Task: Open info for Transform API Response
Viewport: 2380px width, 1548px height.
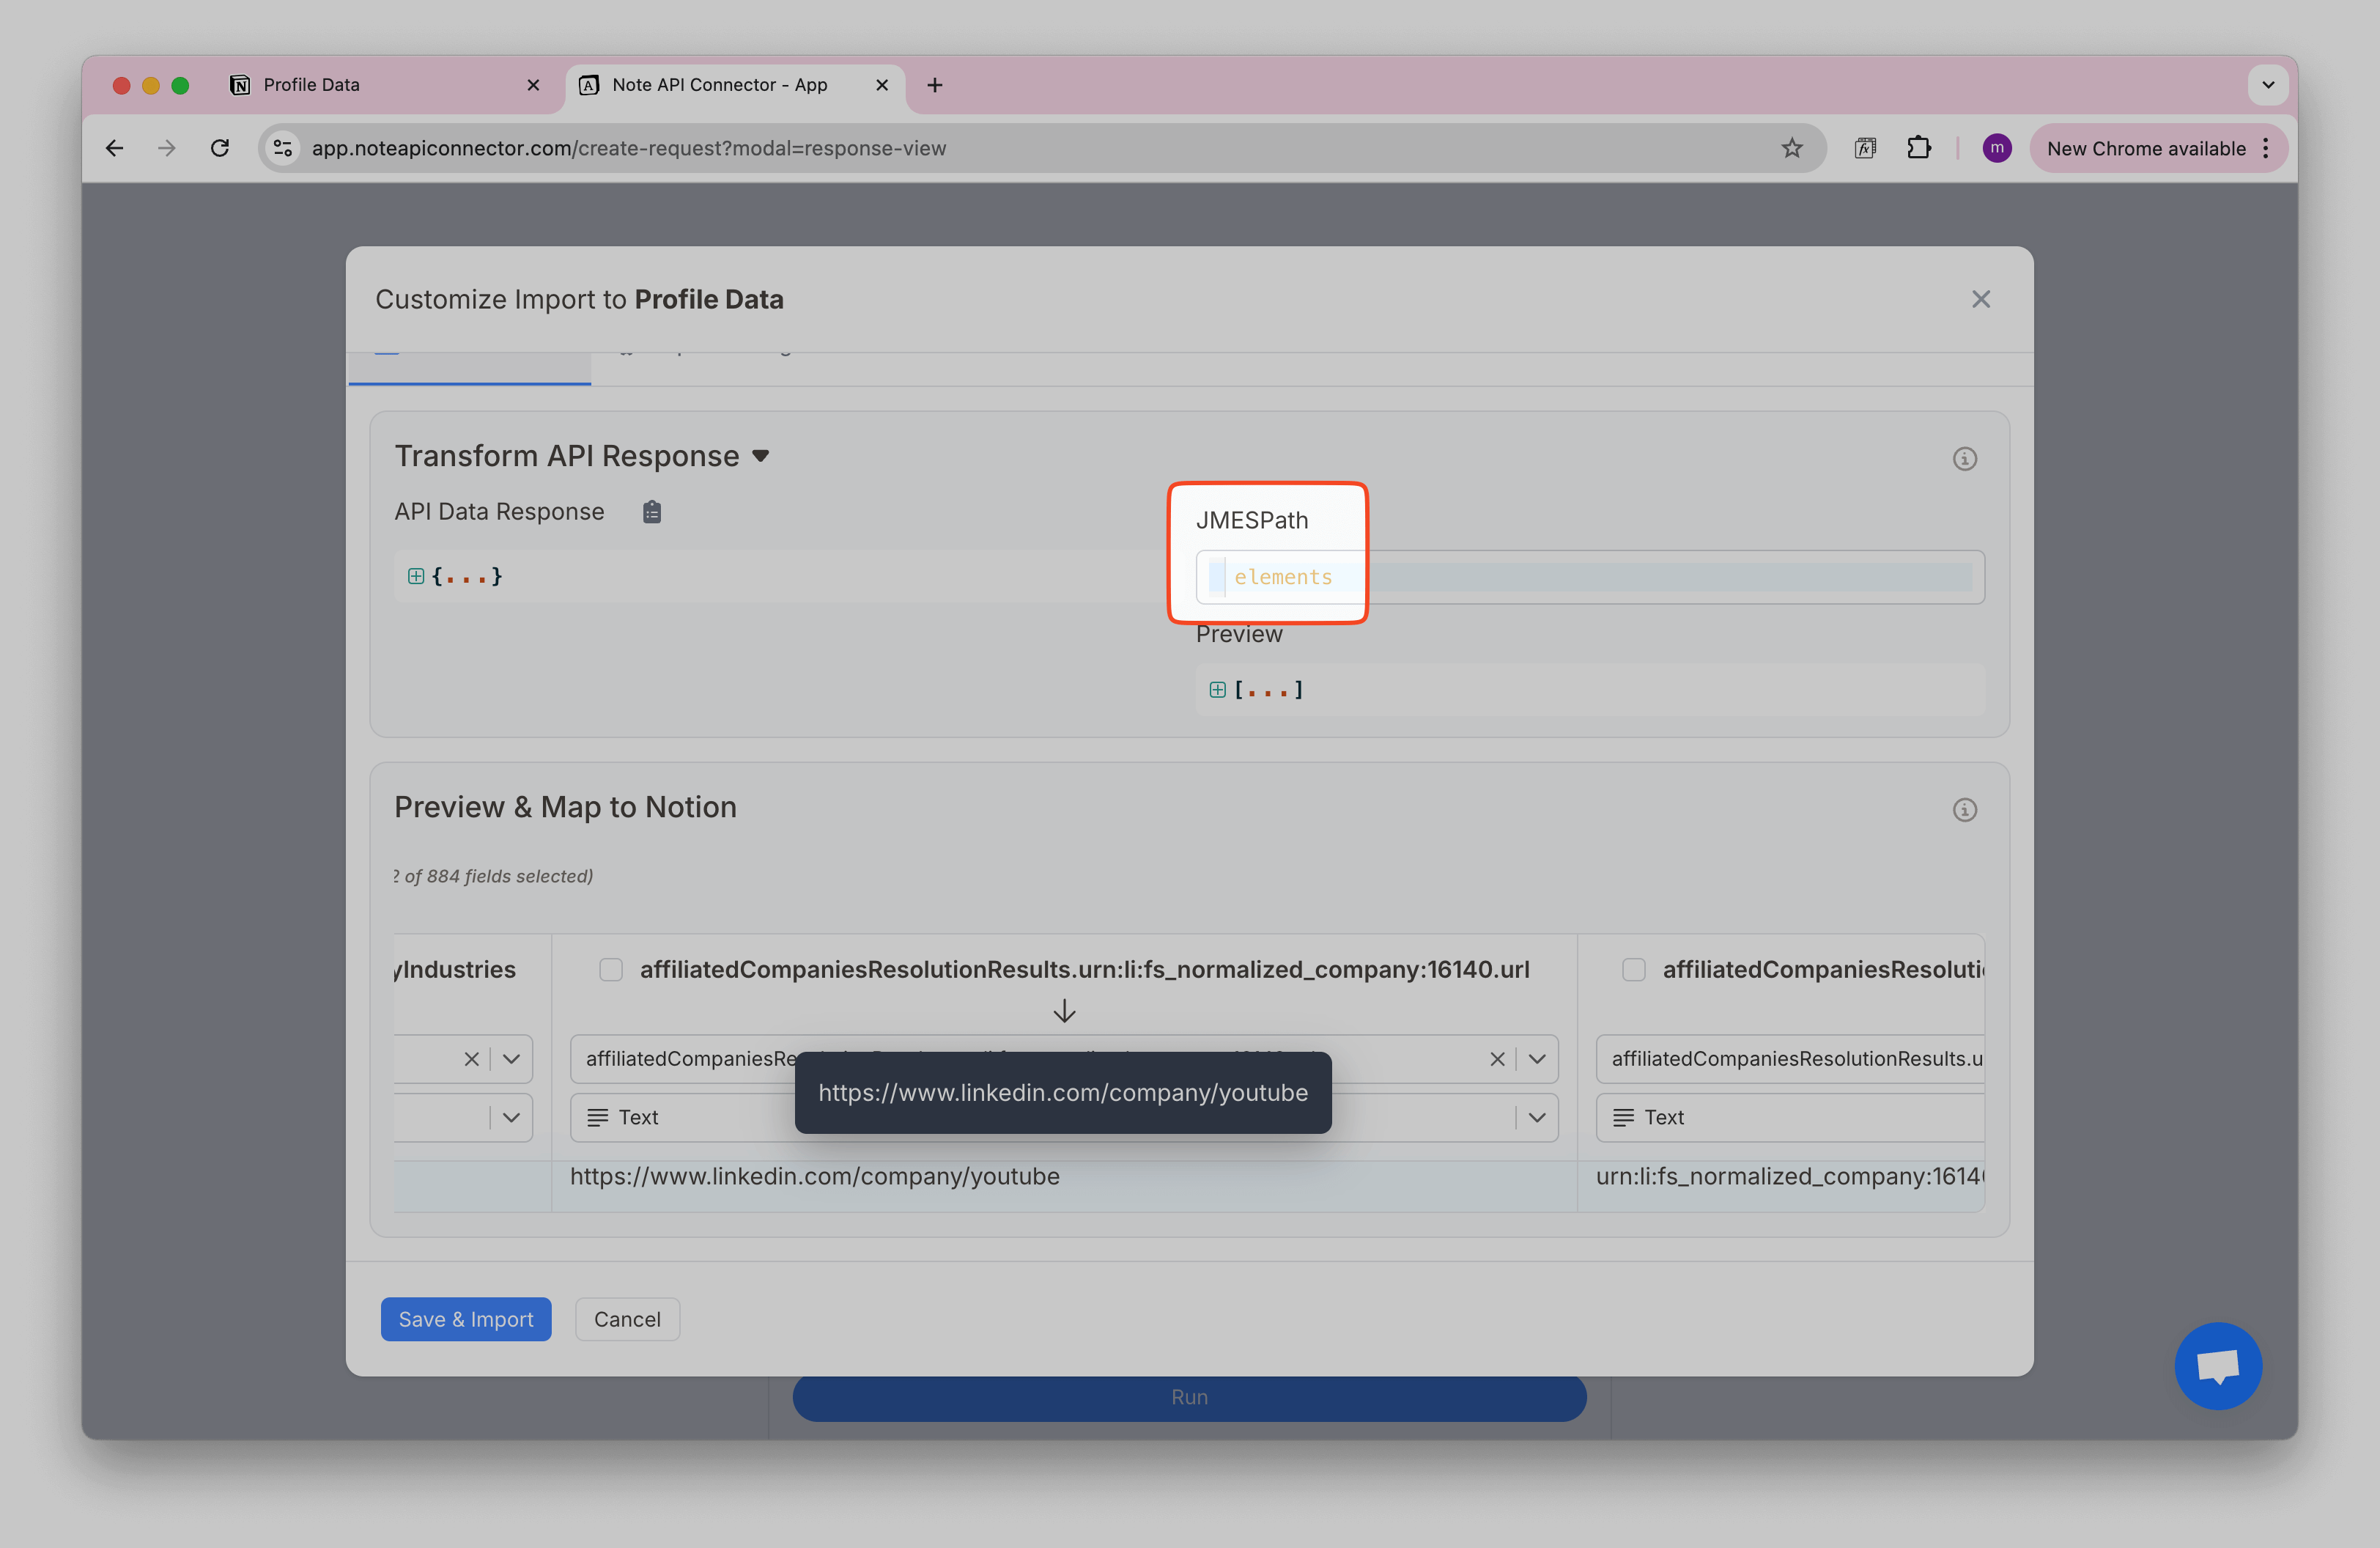Action: pos(1964,458)
